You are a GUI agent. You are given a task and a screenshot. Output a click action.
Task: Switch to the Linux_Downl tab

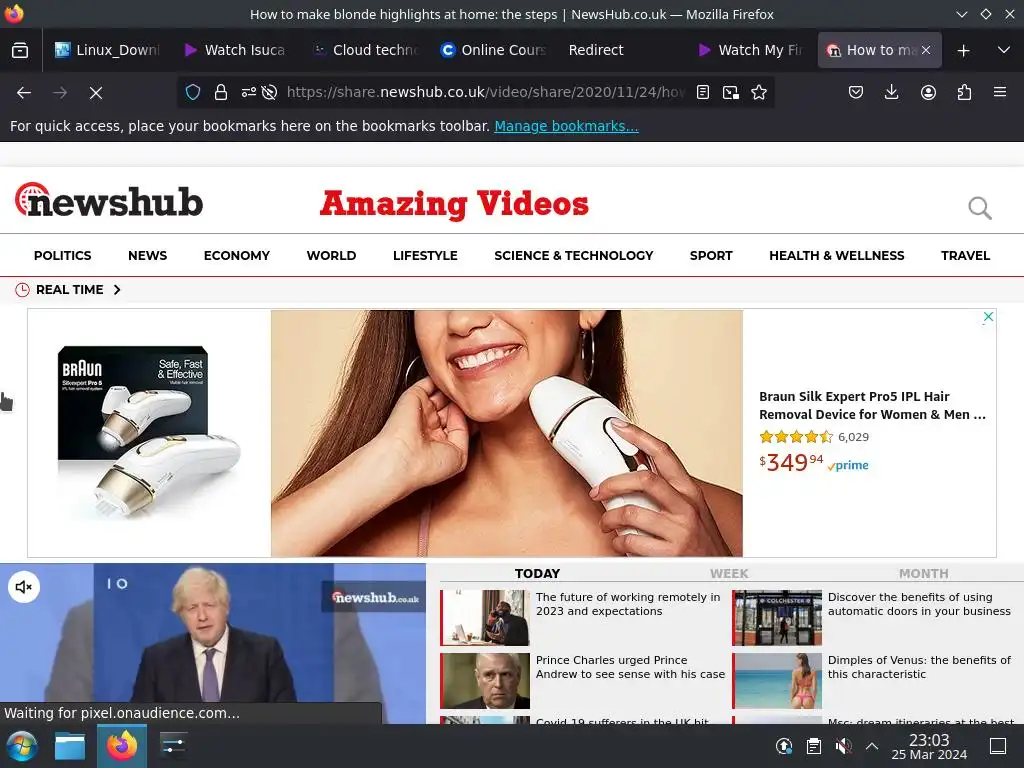click(x=107, y=50)
